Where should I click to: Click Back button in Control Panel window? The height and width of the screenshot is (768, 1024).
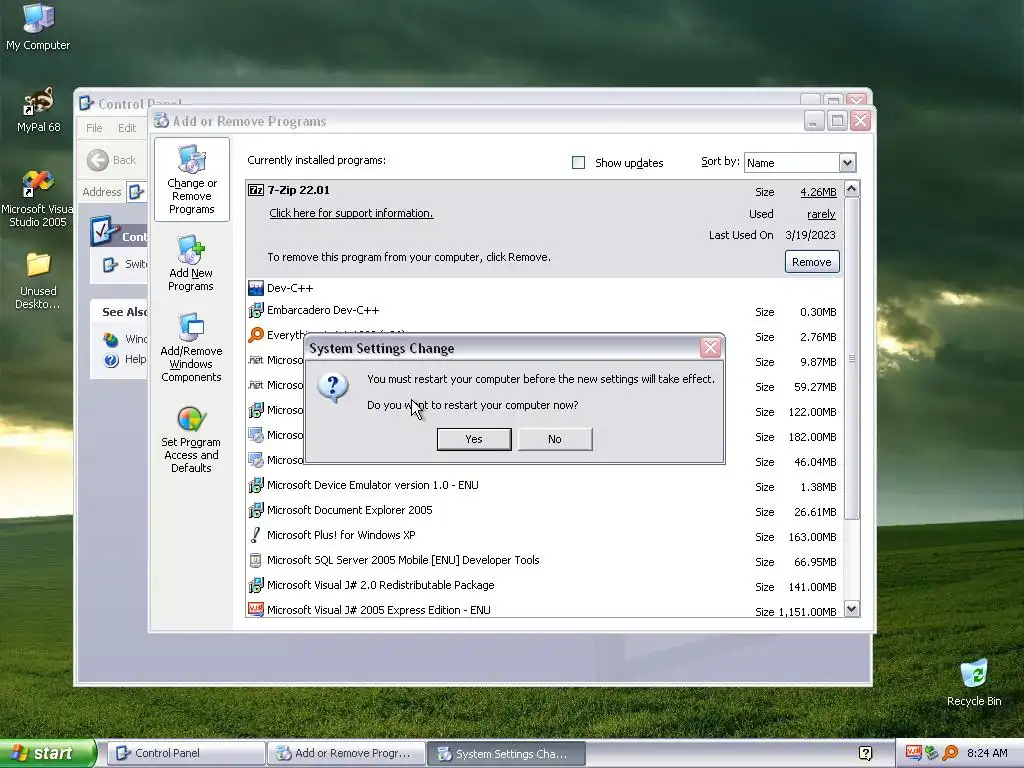(112, 160)
